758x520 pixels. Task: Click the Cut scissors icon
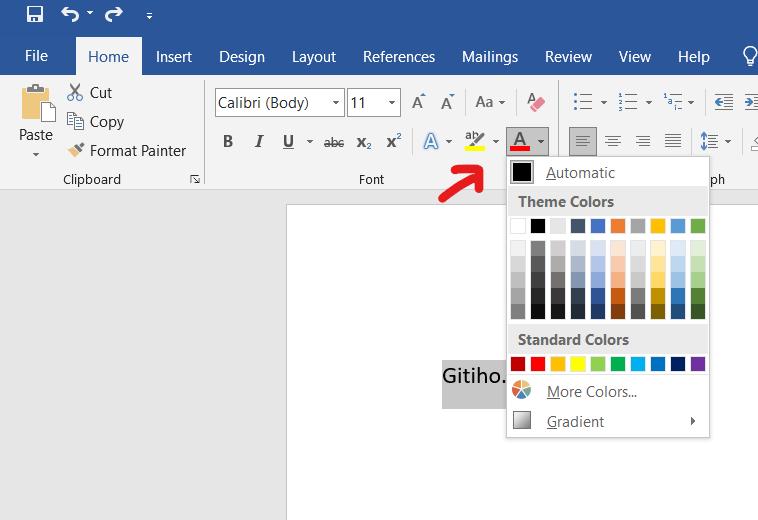click(x=75, y=93)
